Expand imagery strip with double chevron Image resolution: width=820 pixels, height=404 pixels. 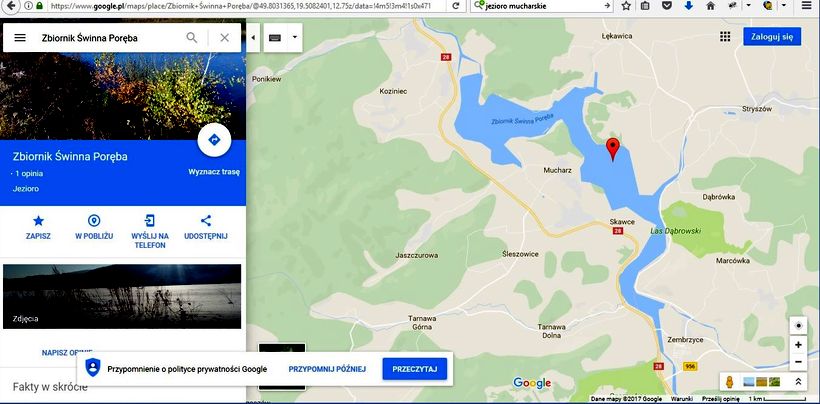tap(798, 382)
